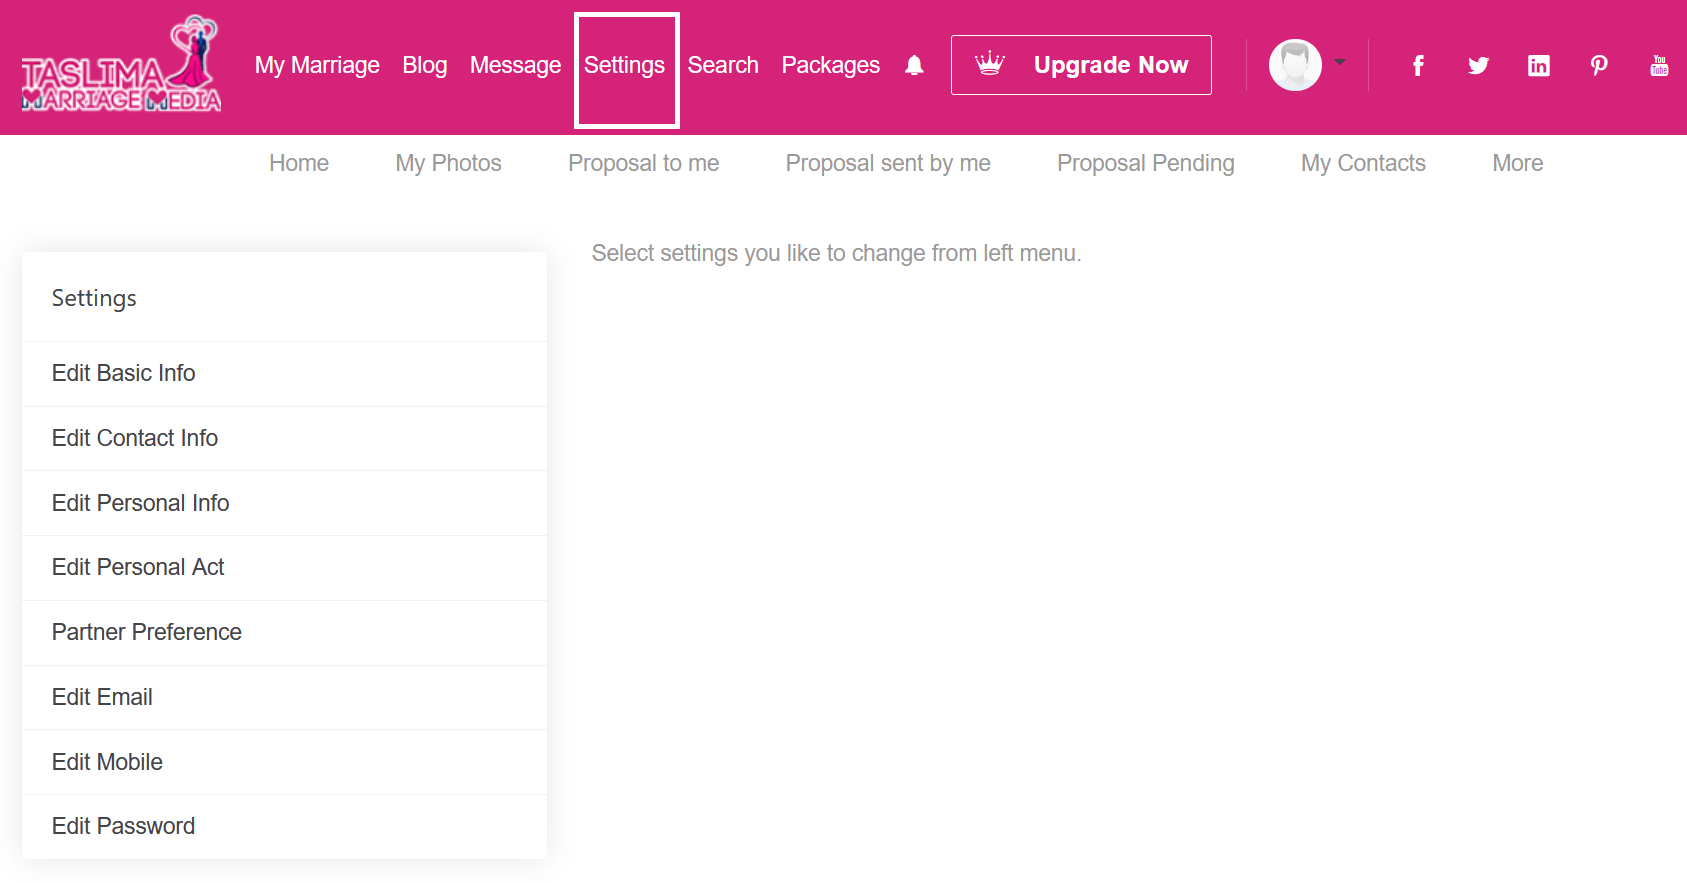Open the Settings menu item
The width and height of the screenshot is (1687, 883).
coord(625,66)
